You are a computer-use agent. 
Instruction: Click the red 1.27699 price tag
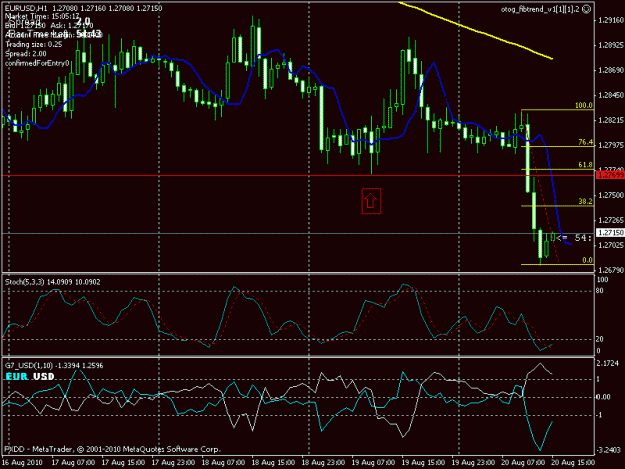[x=610, y=175]
